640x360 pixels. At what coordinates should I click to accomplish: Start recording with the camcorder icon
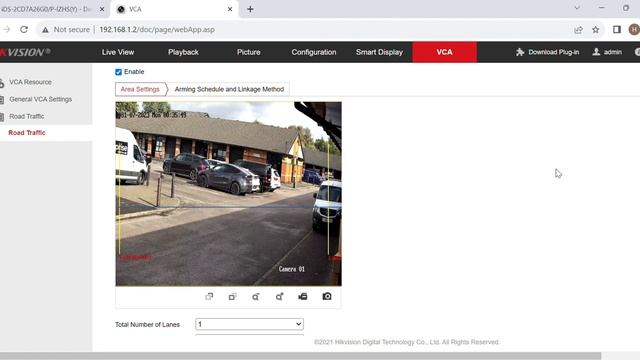303,297
